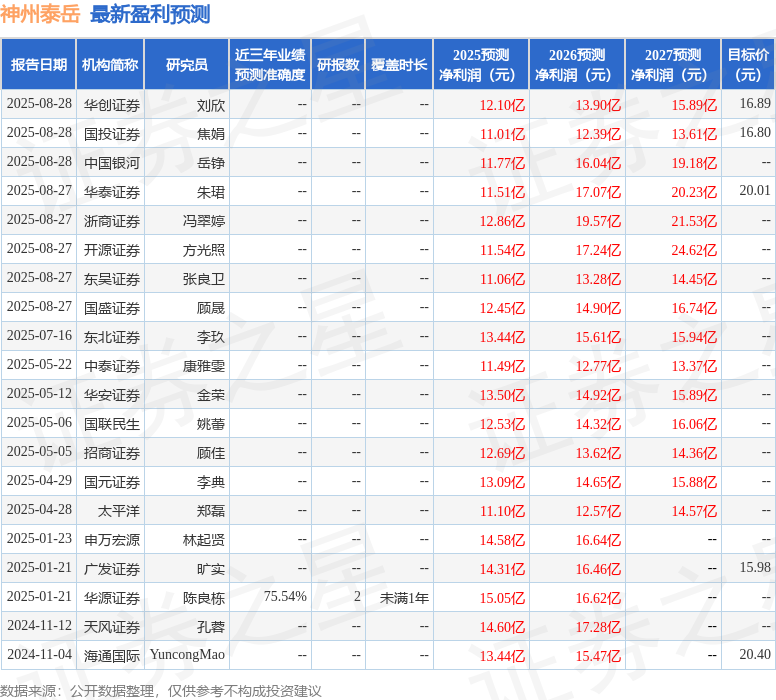Click the date 2025-05-05

(x=40, y=451)
